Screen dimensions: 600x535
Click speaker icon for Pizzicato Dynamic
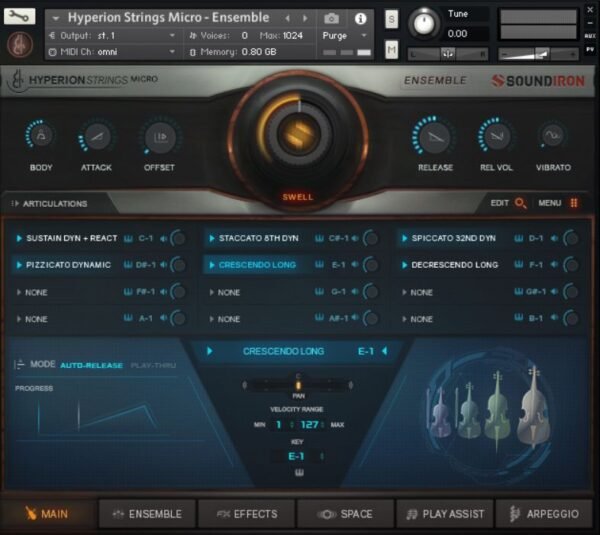click(163, 265)
